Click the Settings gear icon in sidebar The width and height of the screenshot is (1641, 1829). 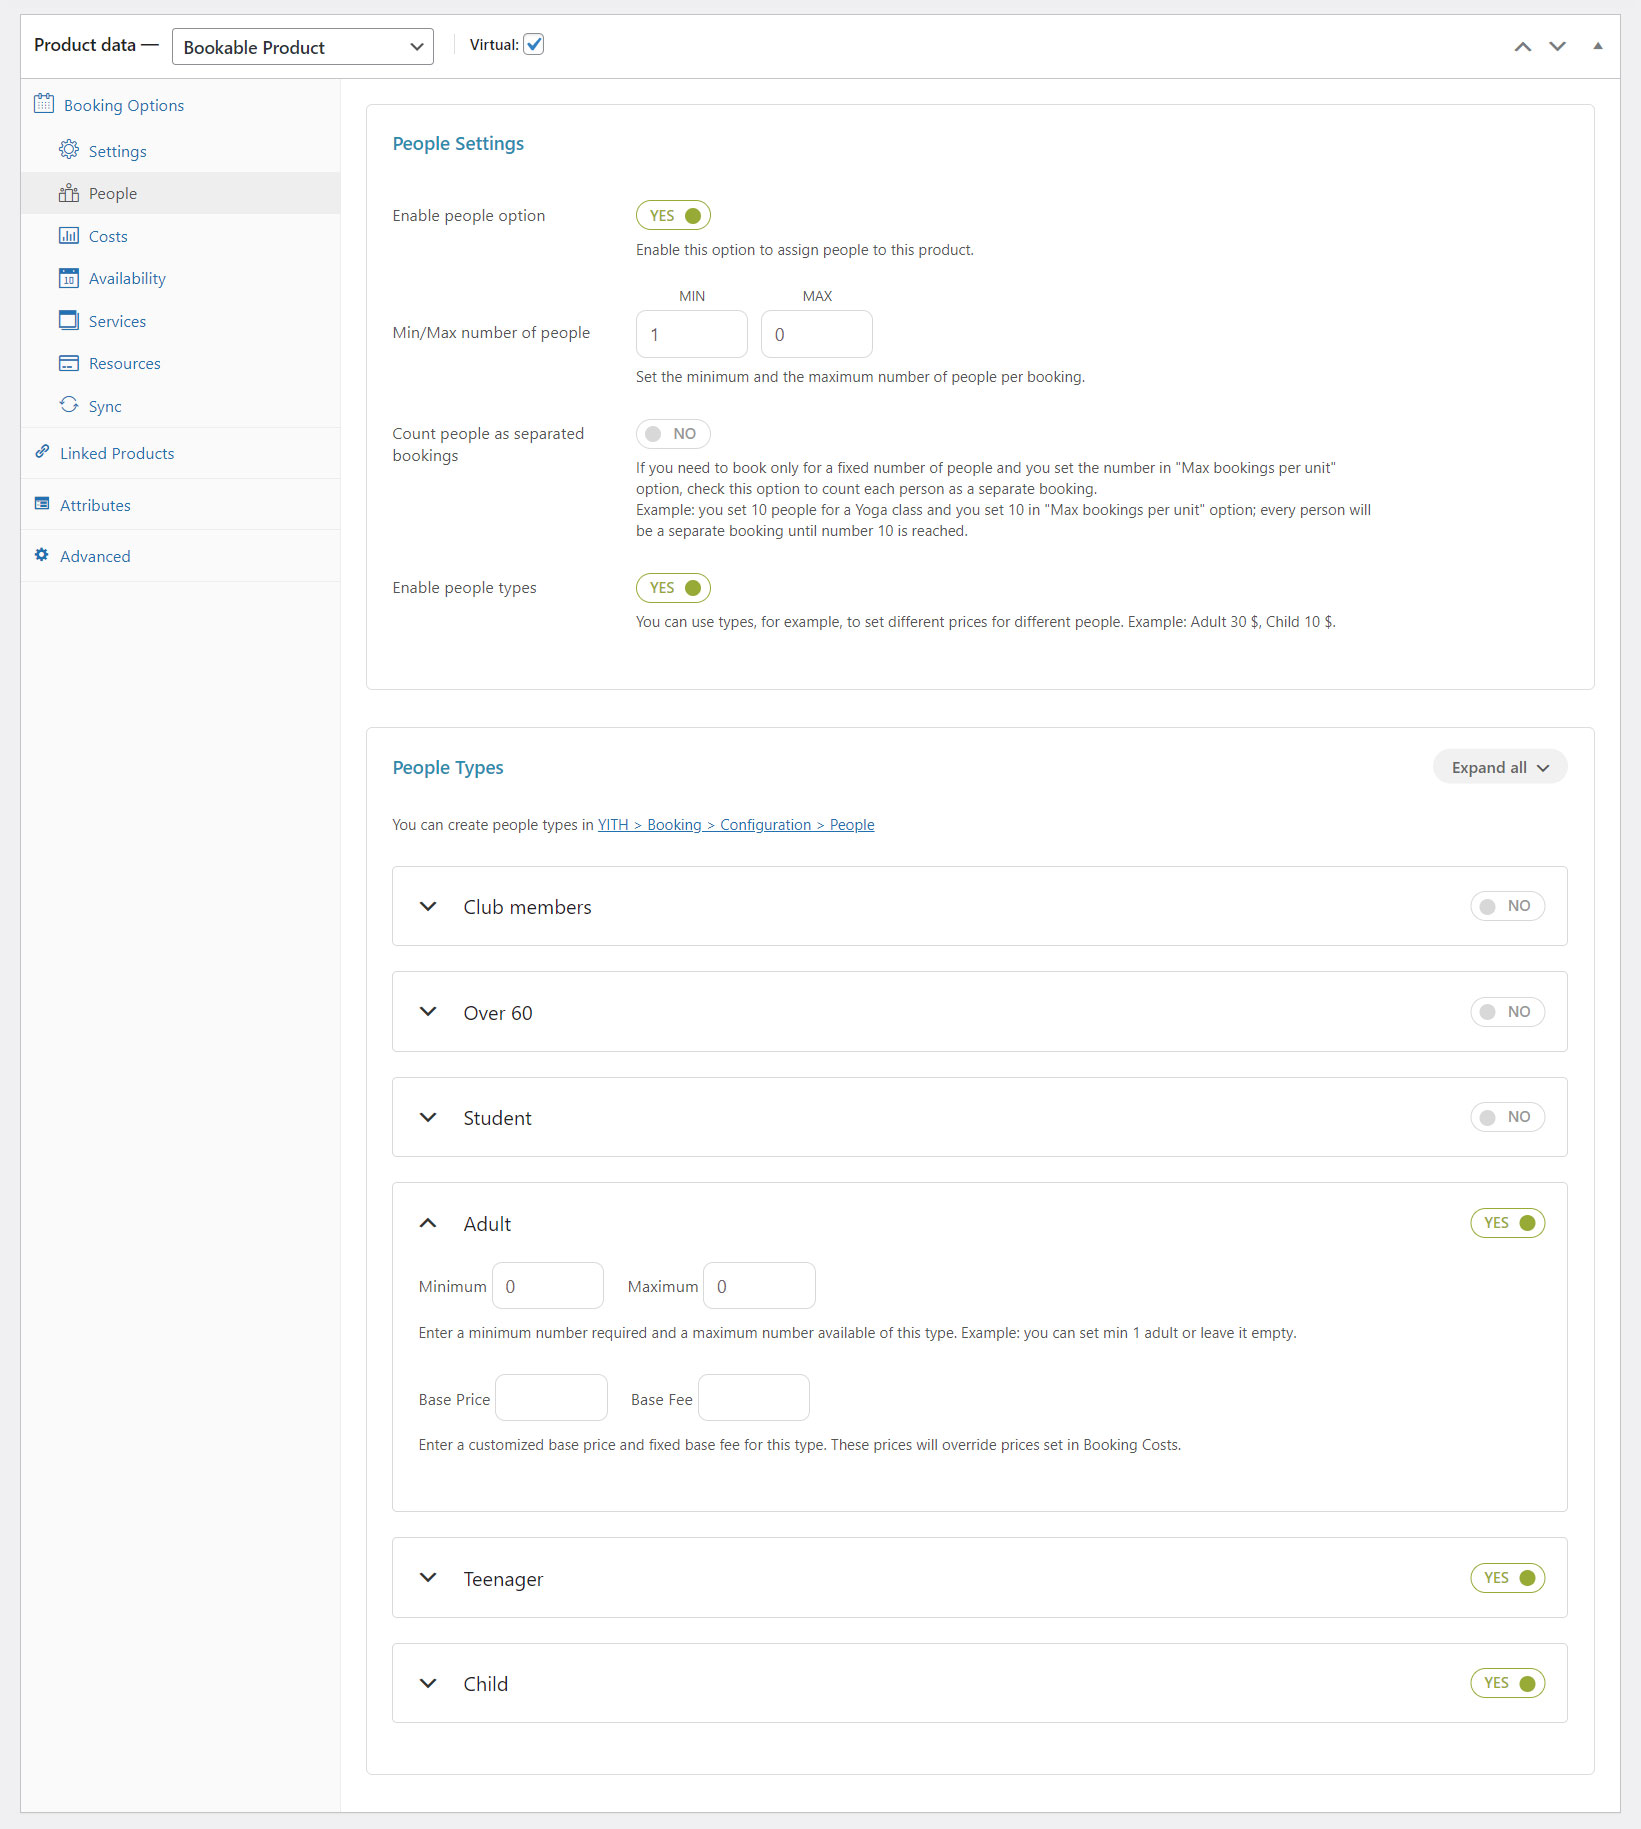coord(69,150)
